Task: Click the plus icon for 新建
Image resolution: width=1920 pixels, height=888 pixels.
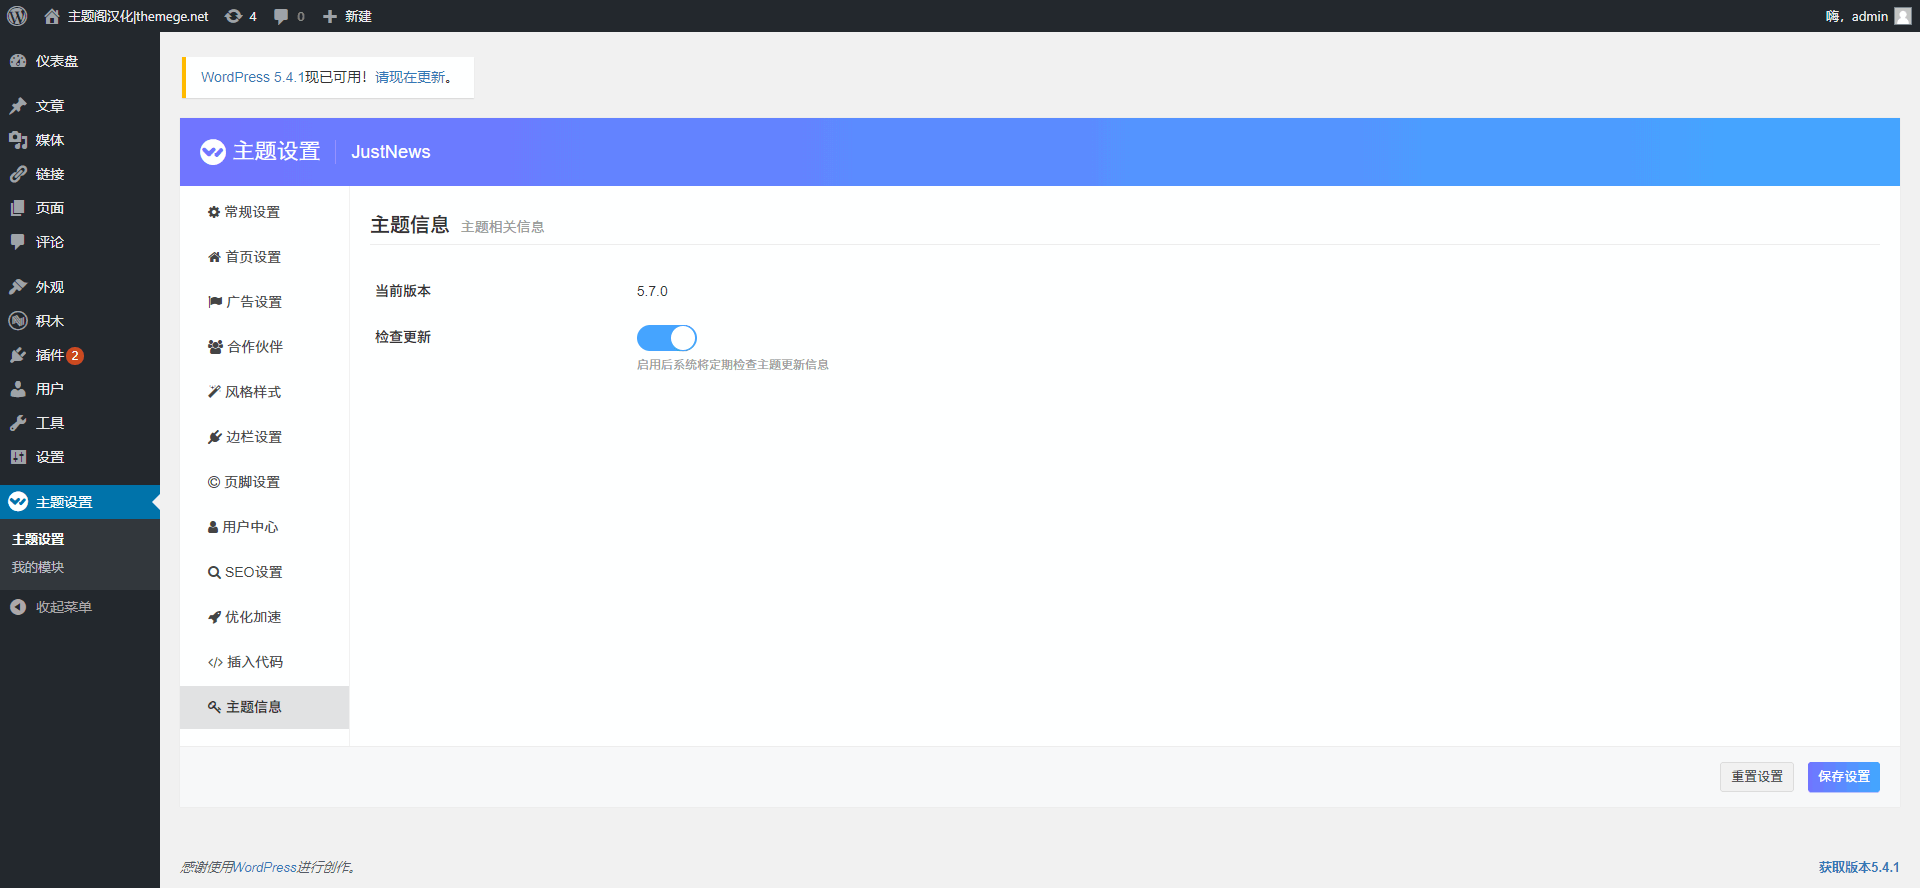Action: (330, 16)
